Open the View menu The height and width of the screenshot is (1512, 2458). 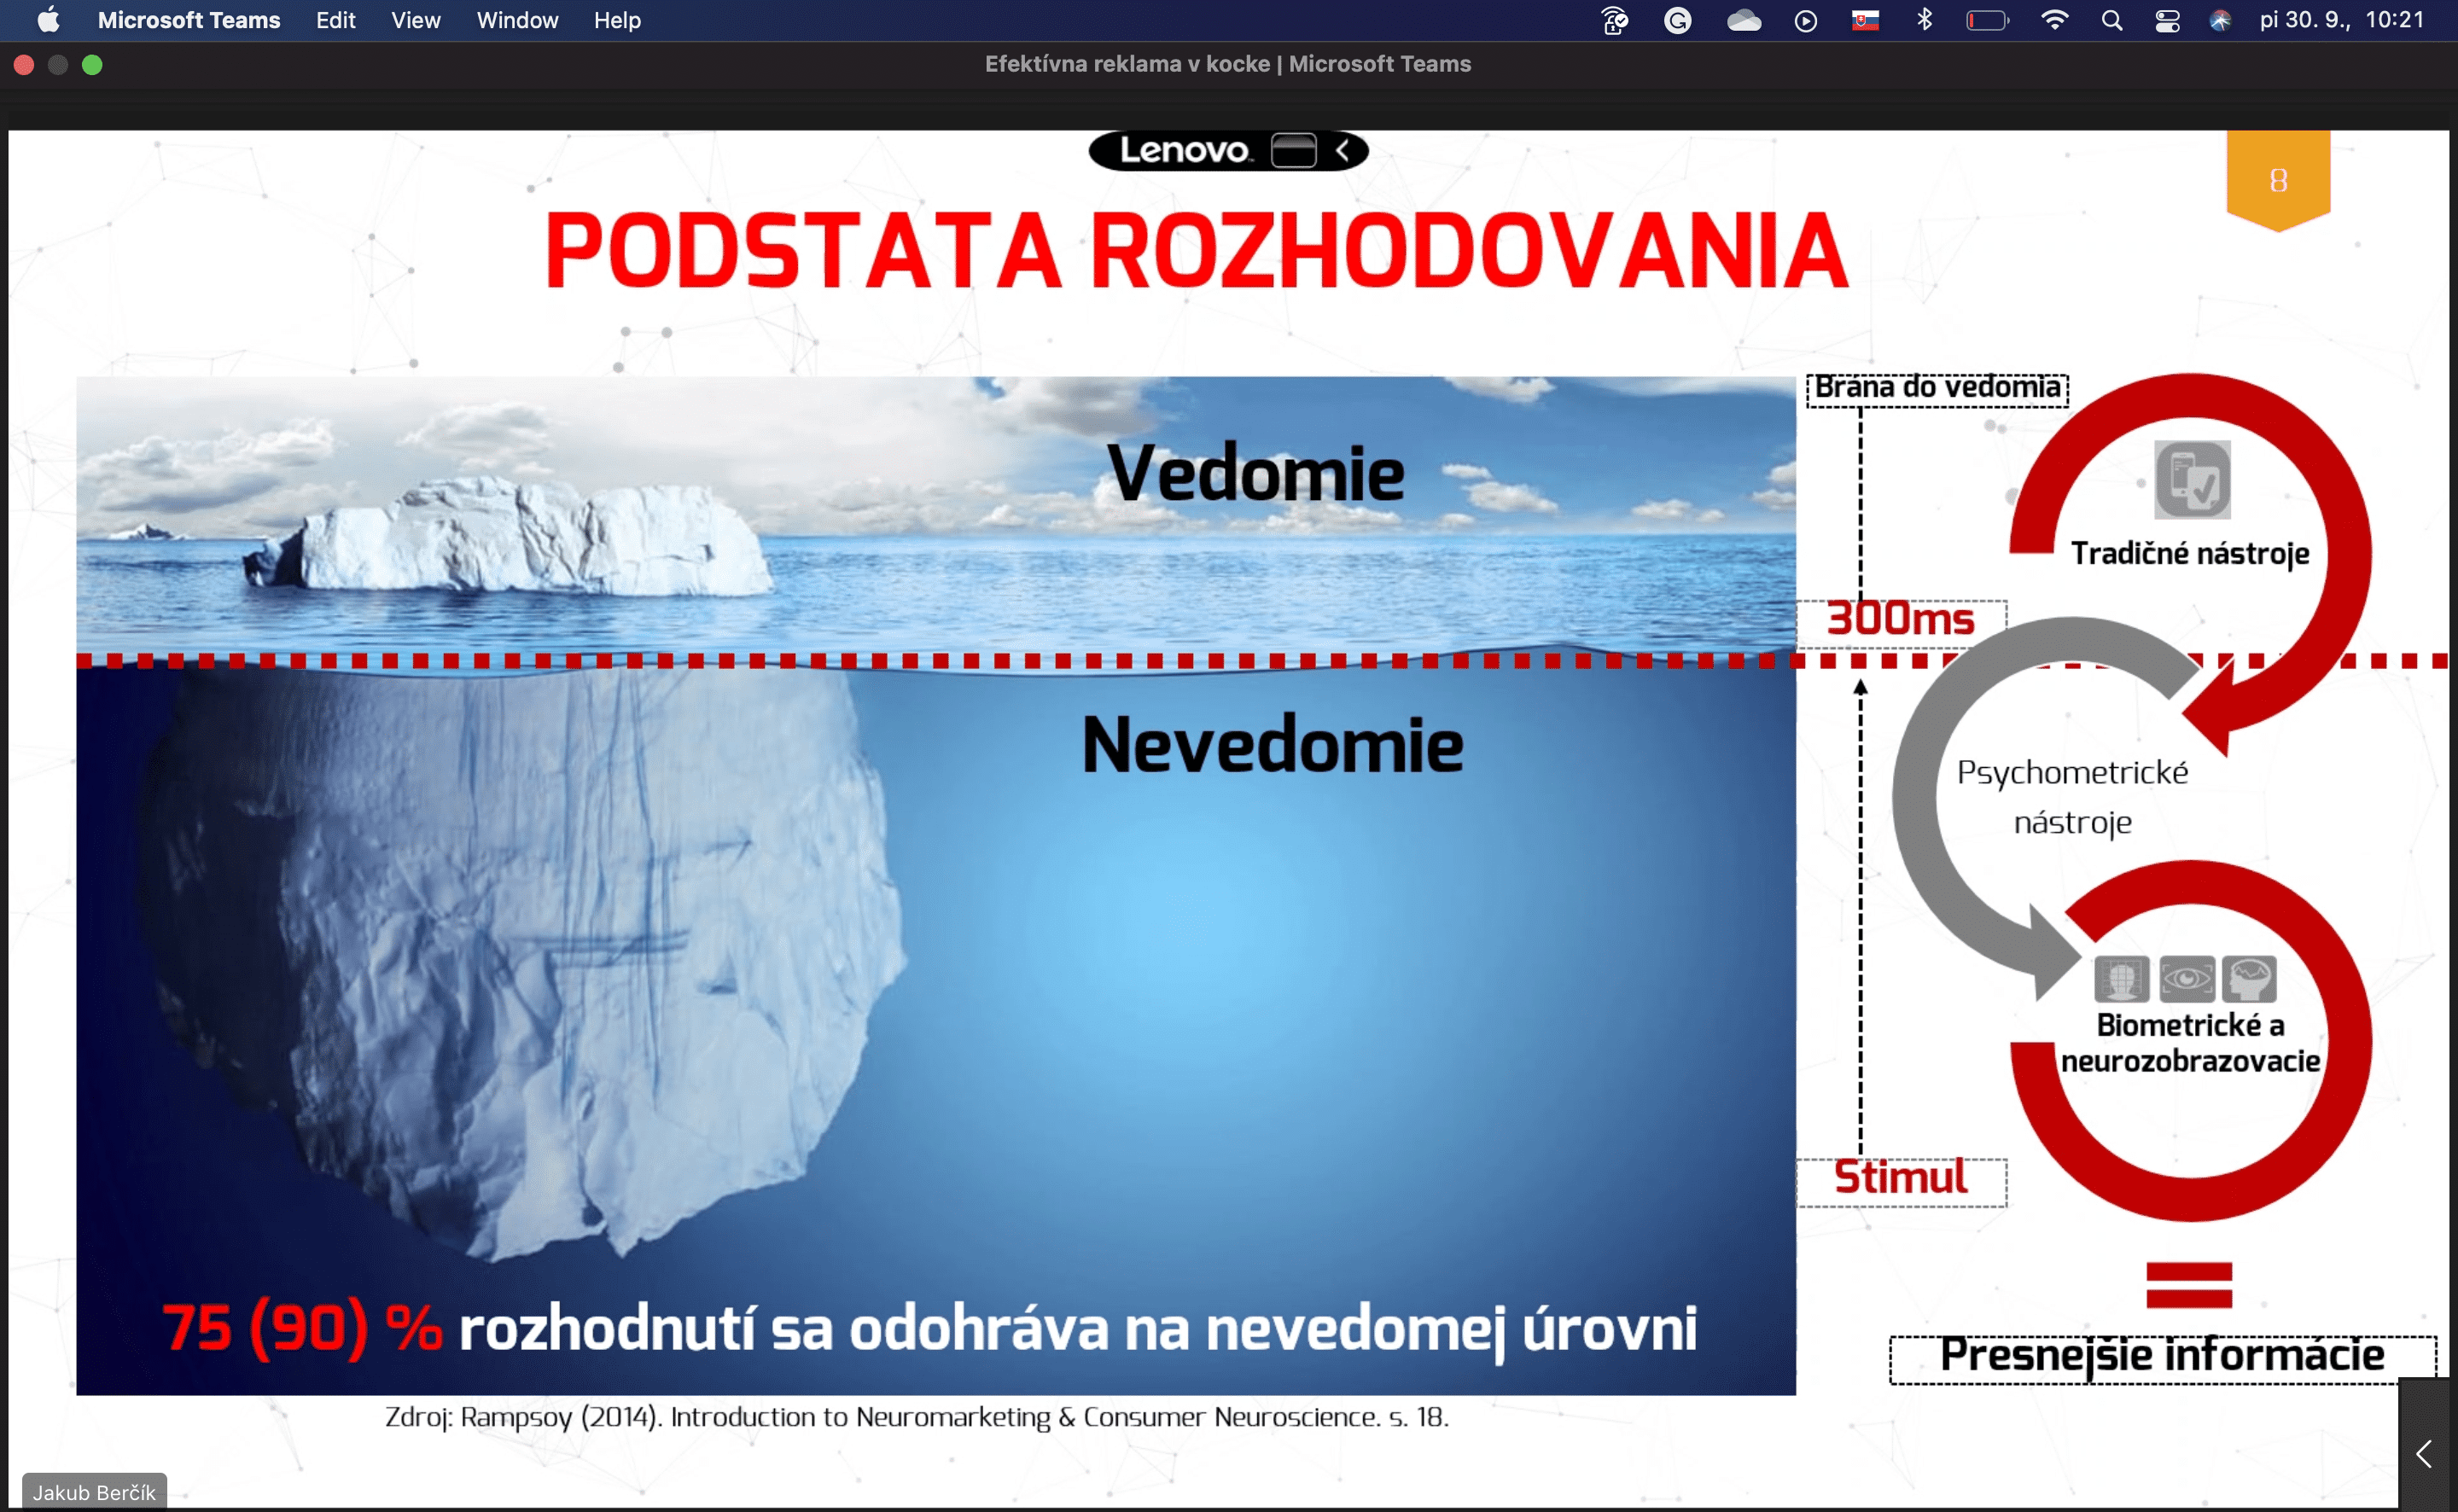point(415,20)
